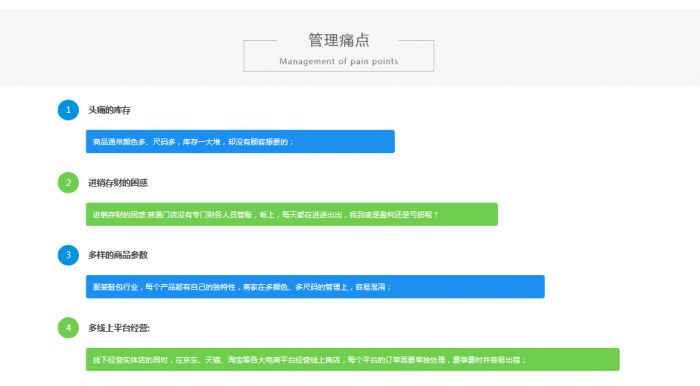This screenshot has width=700, height=386.
Task: Click the green number 2 circle icon
Action: 68,183
